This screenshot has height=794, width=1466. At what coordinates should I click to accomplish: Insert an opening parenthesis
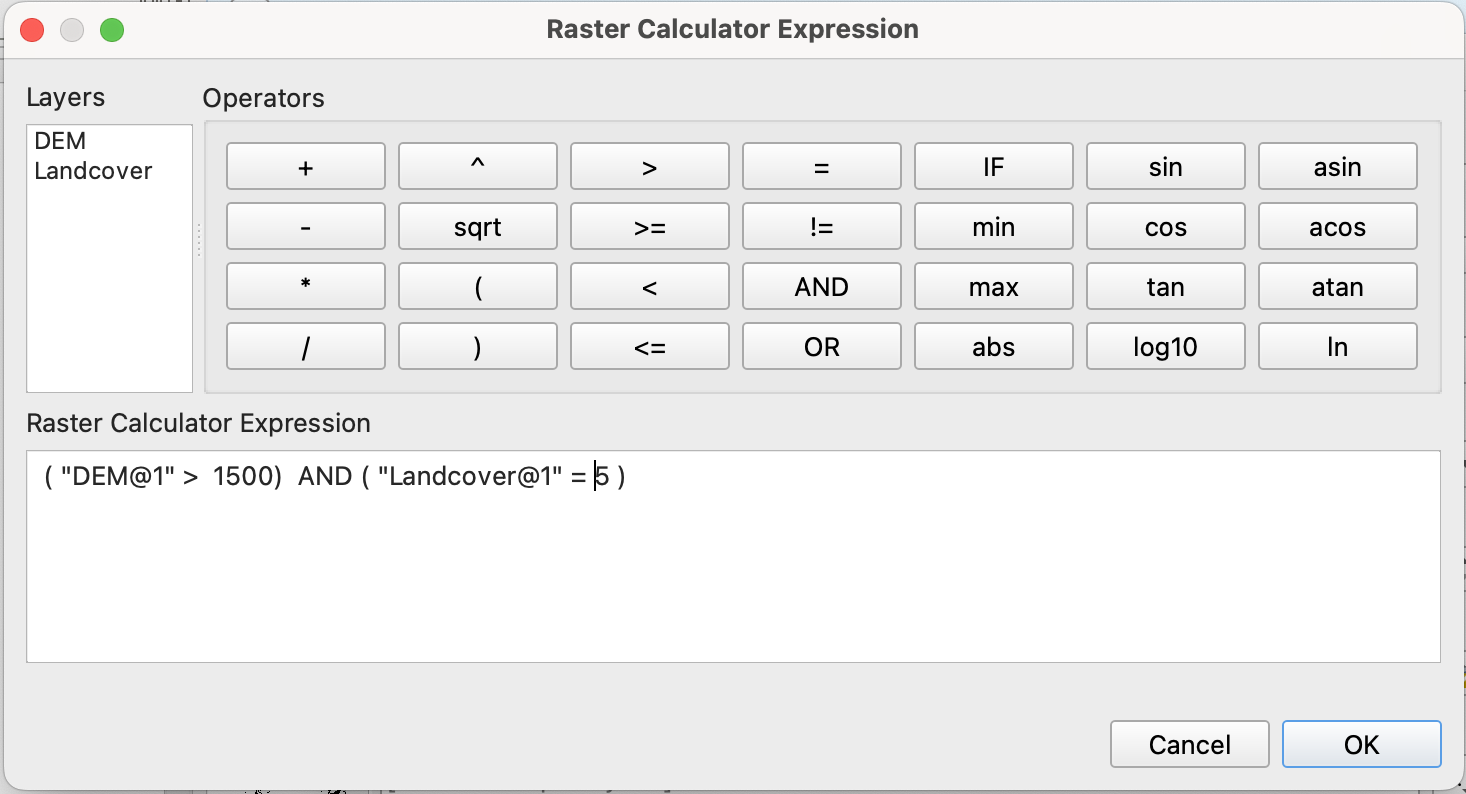(x=477, y=287)
